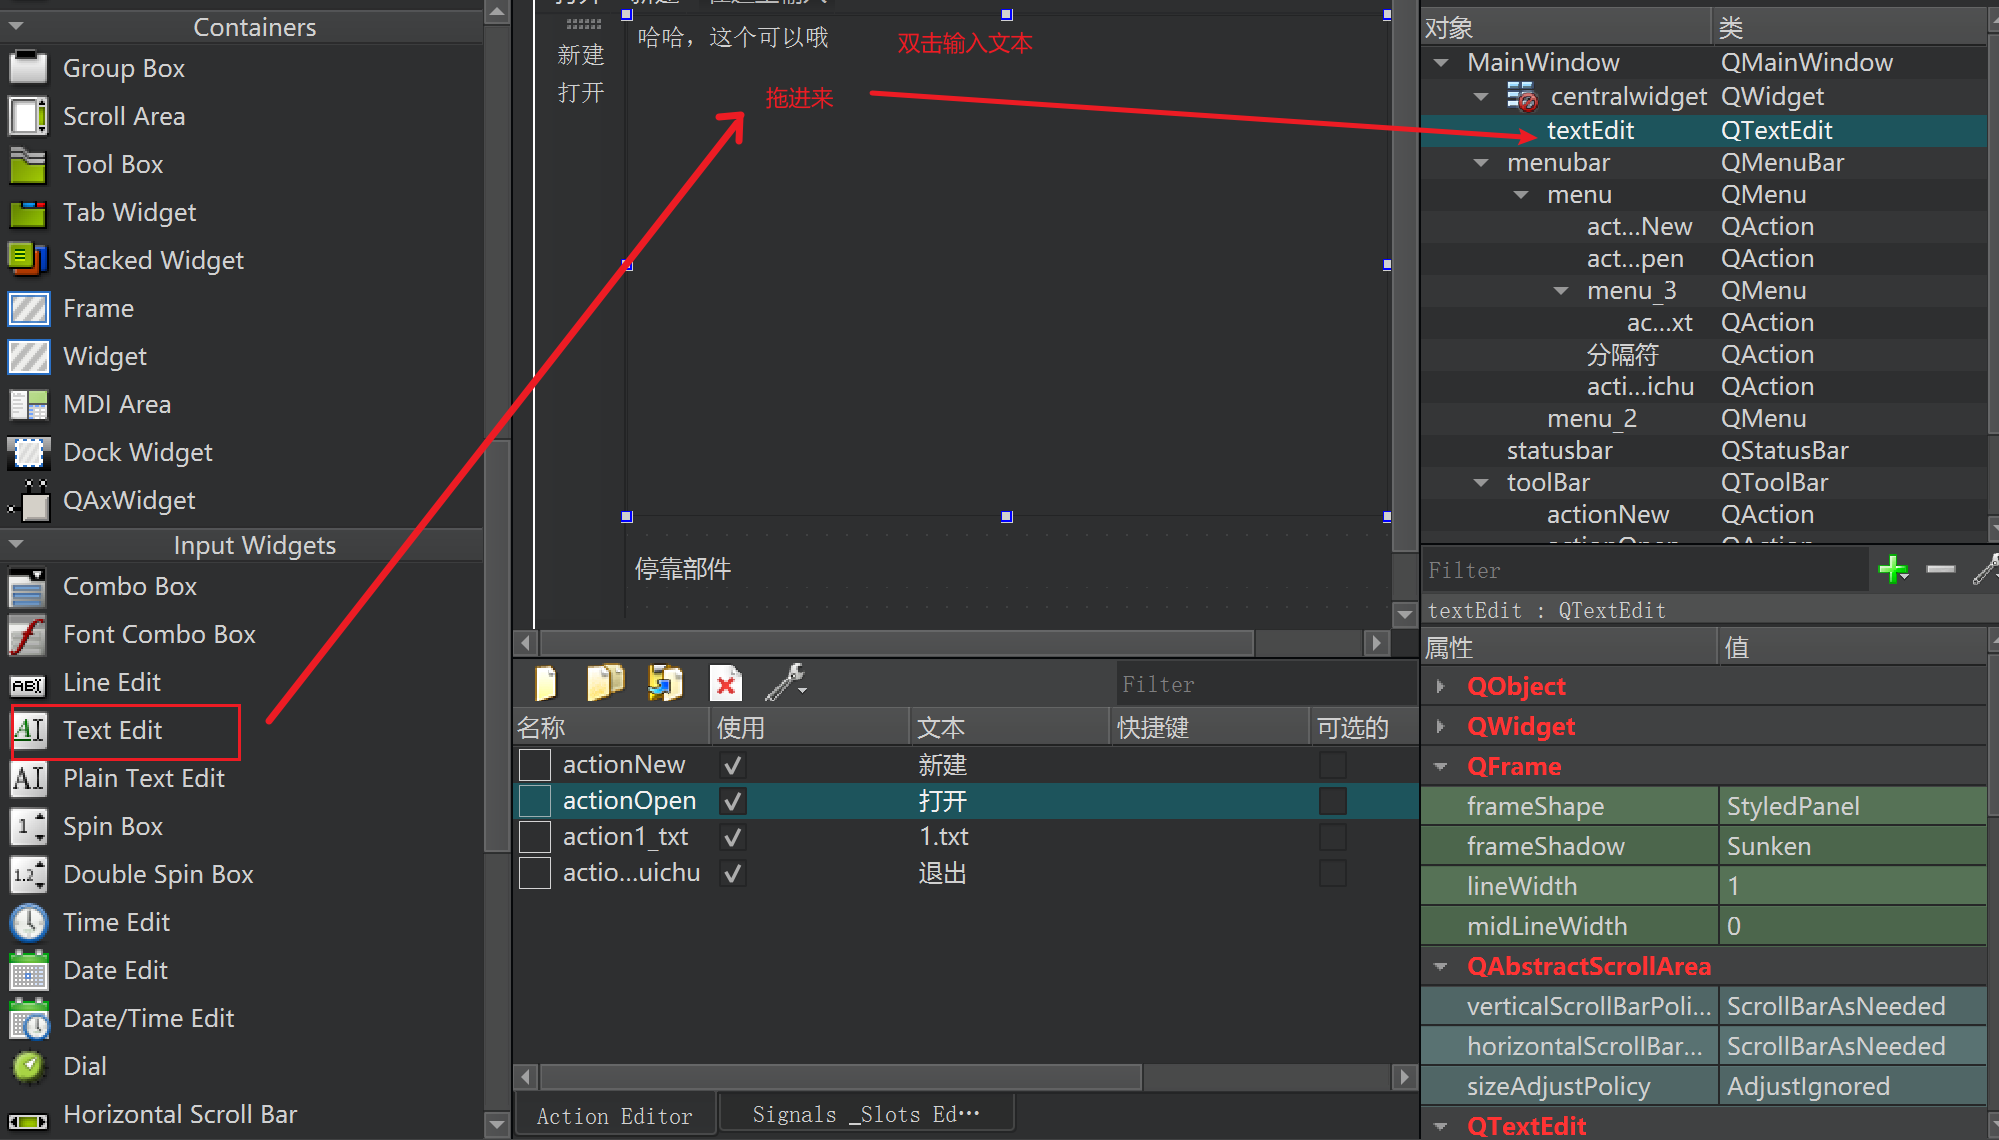The width and height of the screenshot is (1999, 1140).
Task: Click the Paste action icon in Action Editor
Action: (665, 683)
